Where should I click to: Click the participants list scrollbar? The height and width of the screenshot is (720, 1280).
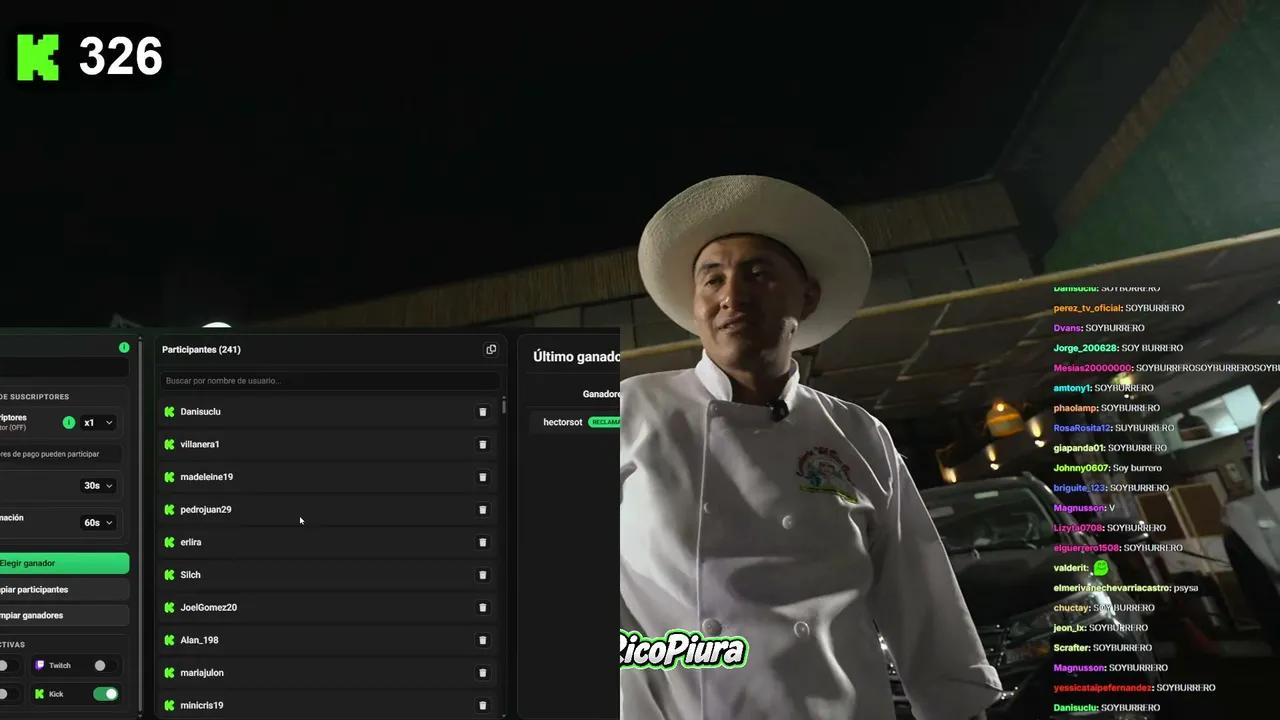point(504,406)
